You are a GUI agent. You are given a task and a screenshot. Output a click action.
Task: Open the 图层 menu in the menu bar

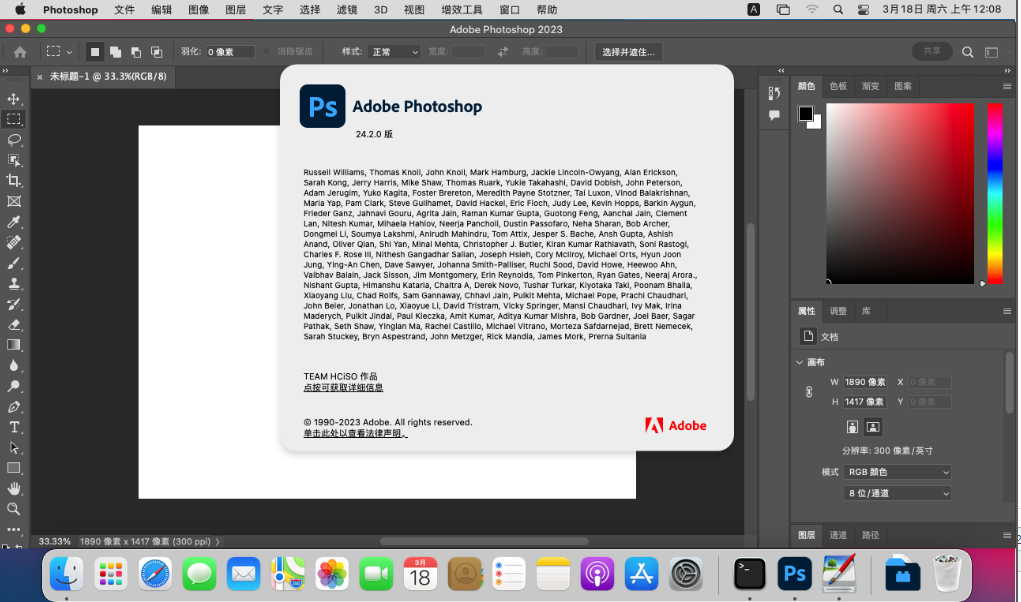click(x=235, y=10)
